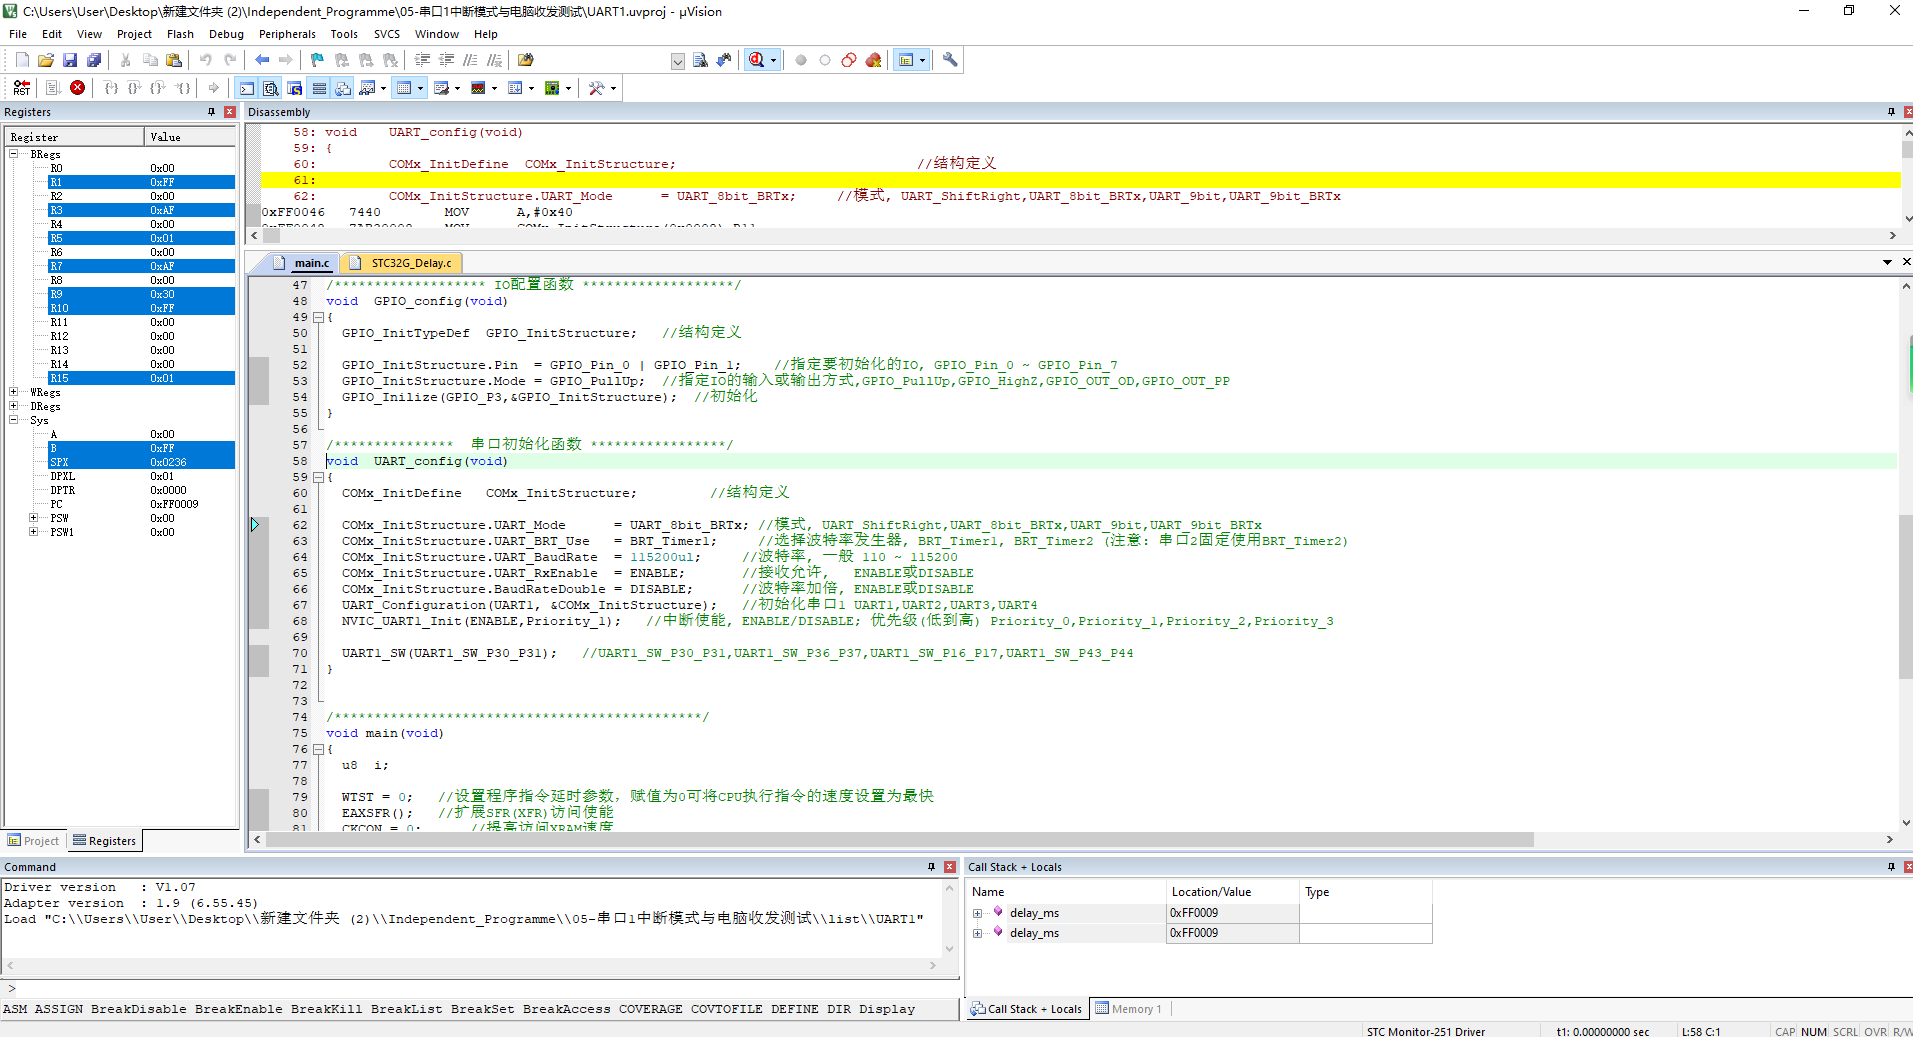Image resolution: width=1913 pixels, height=1037 pixels.
Task: Open the Flash menu
Action: 180,34
